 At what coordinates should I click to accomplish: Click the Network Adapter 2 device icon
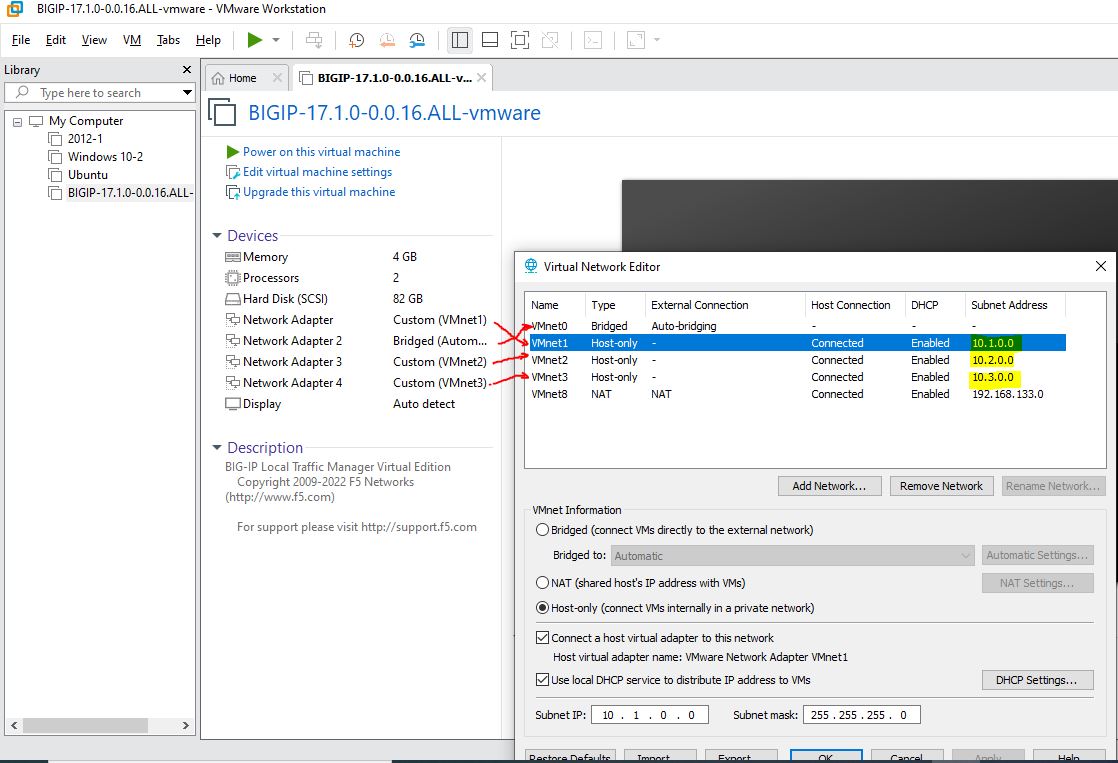click(233, 341)
